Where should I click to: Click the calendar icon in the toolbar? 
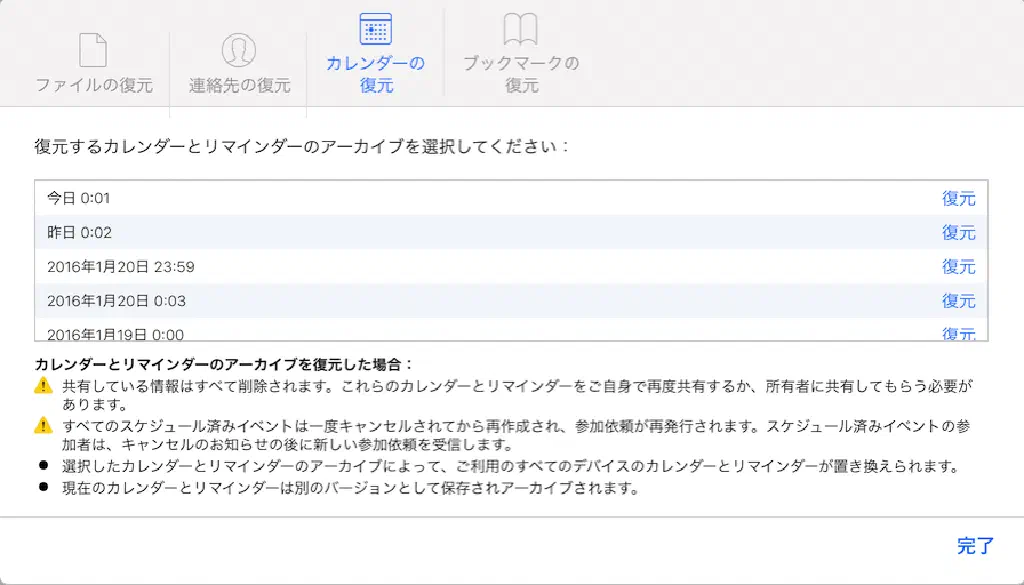375,30
